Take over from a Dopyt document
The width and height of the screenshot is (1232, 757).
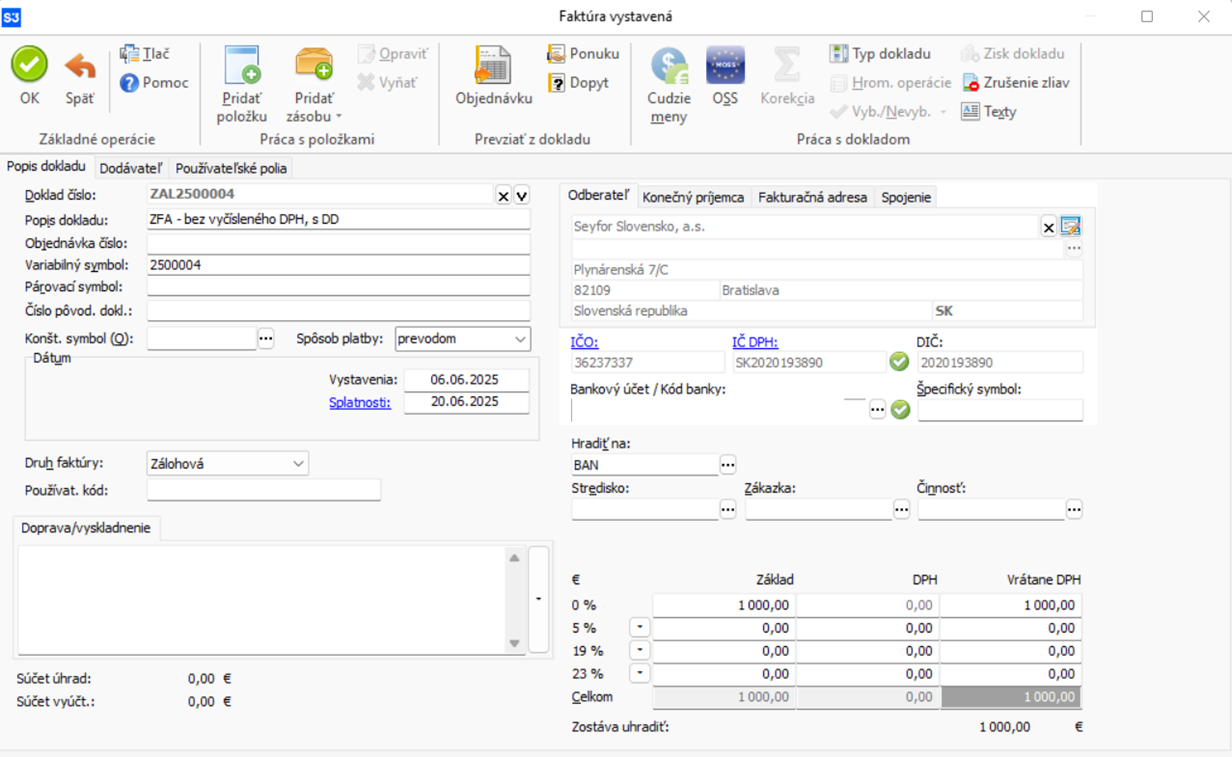578,83
